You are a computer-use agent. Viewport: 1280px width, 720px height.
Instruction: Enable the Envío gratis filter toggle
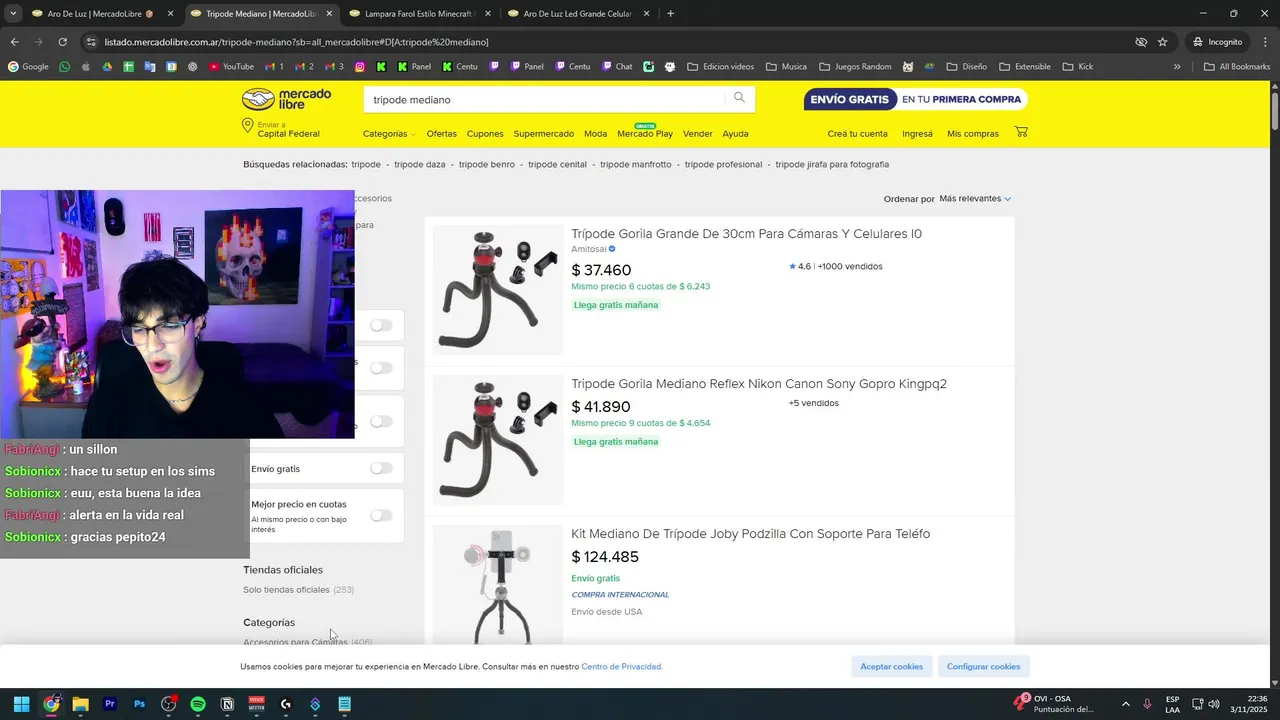click(x=381, y=468)
